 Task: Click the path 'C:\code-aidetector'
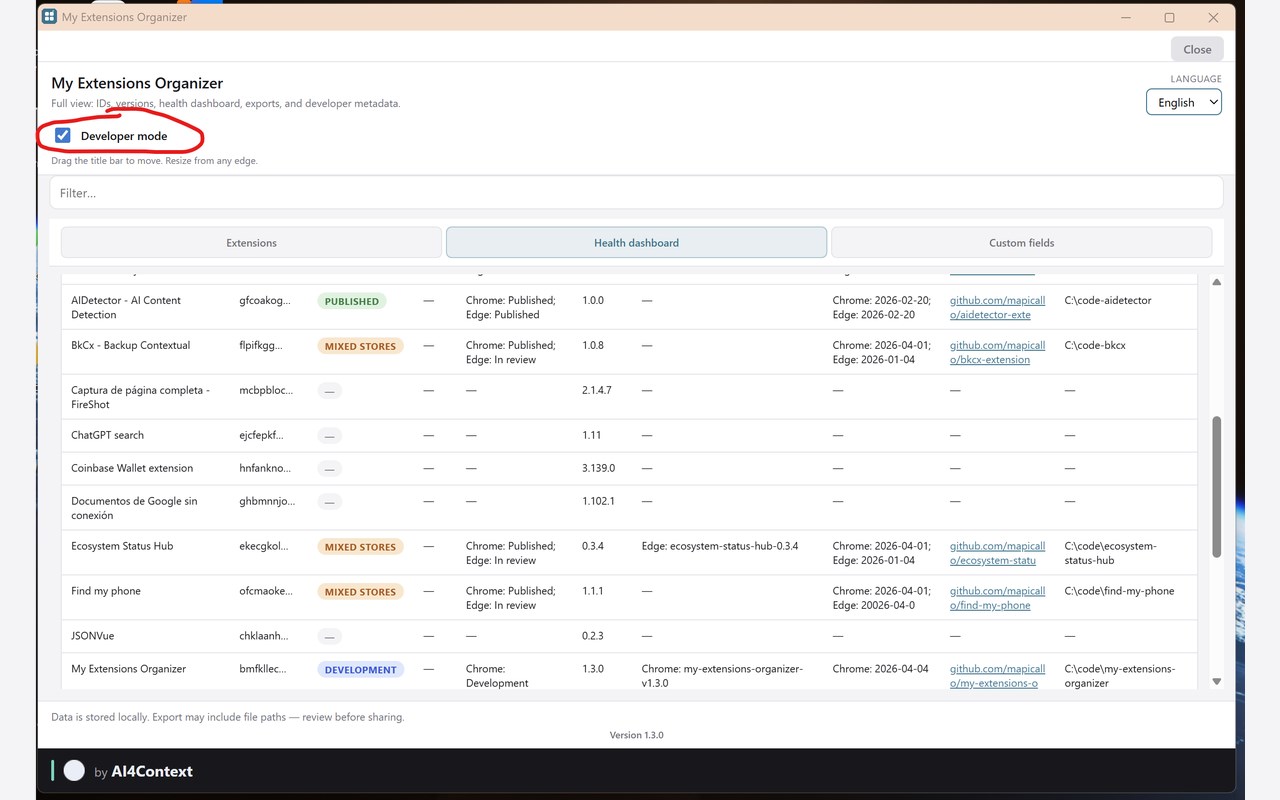click(x=1110, y=300)
